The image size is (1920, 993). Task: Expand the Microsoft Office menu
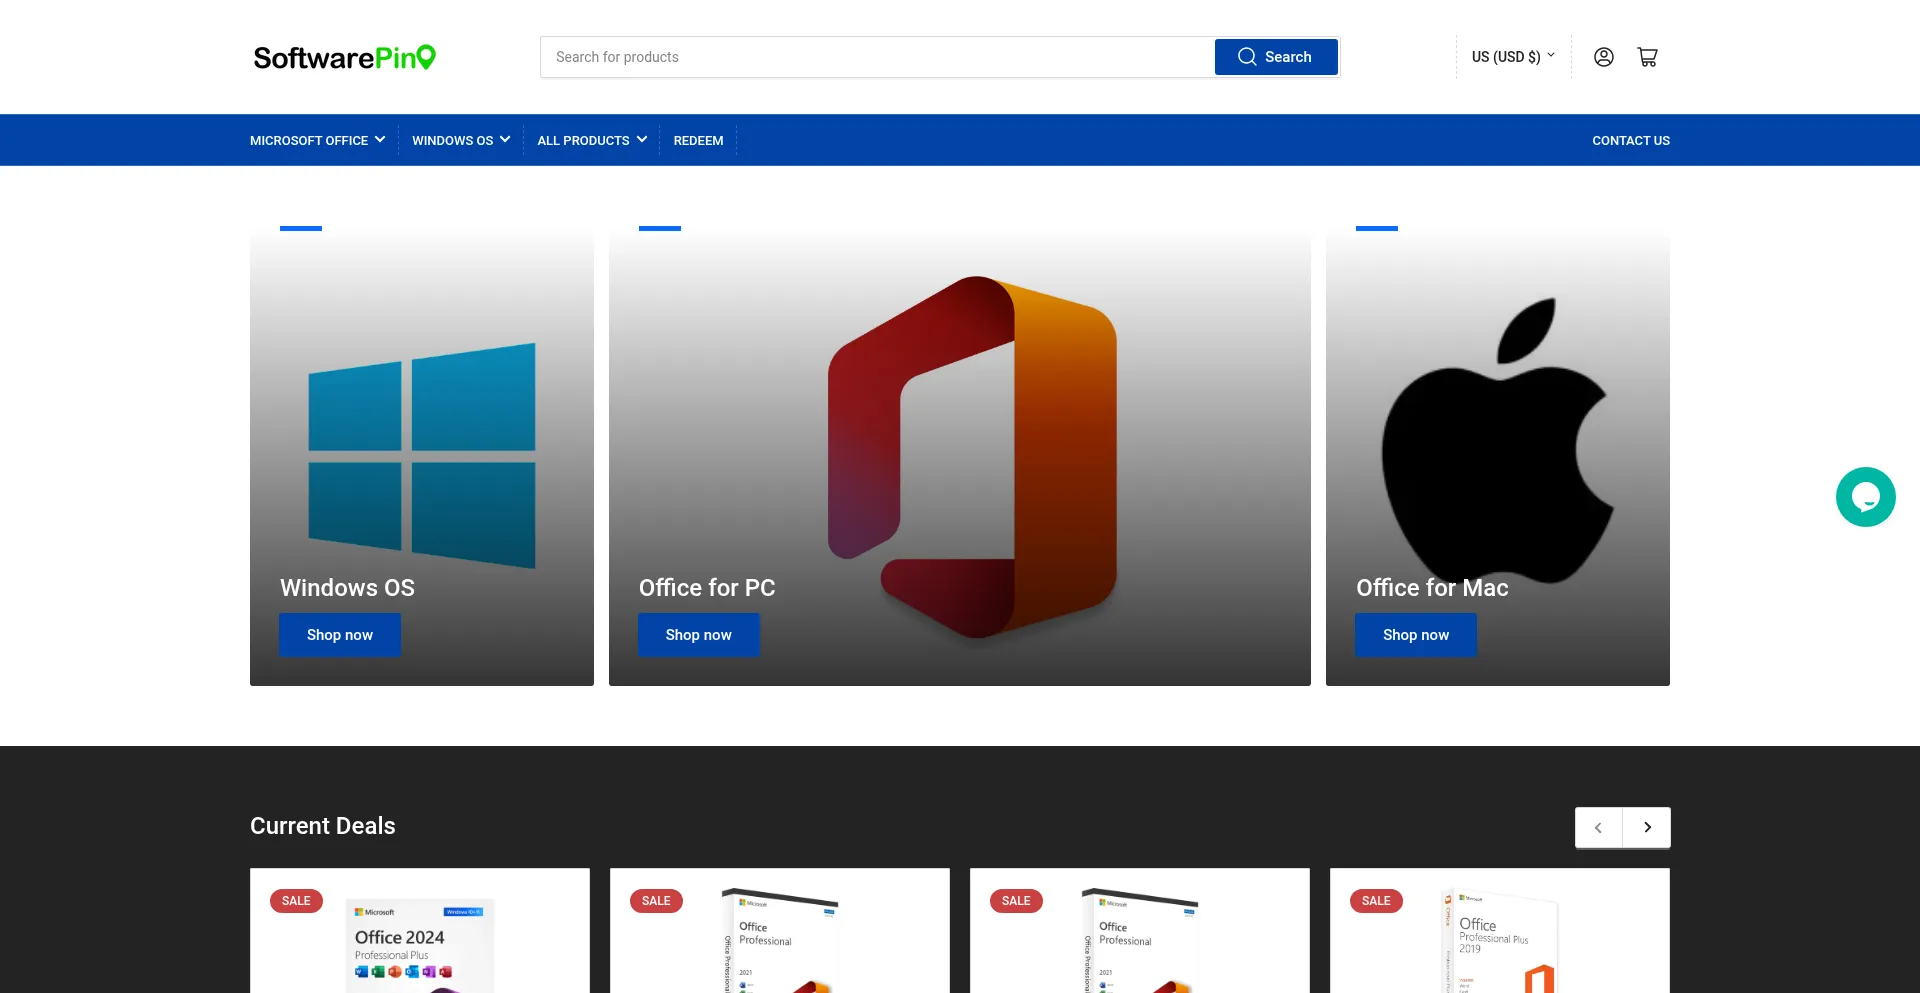click(x=317, y=141)
